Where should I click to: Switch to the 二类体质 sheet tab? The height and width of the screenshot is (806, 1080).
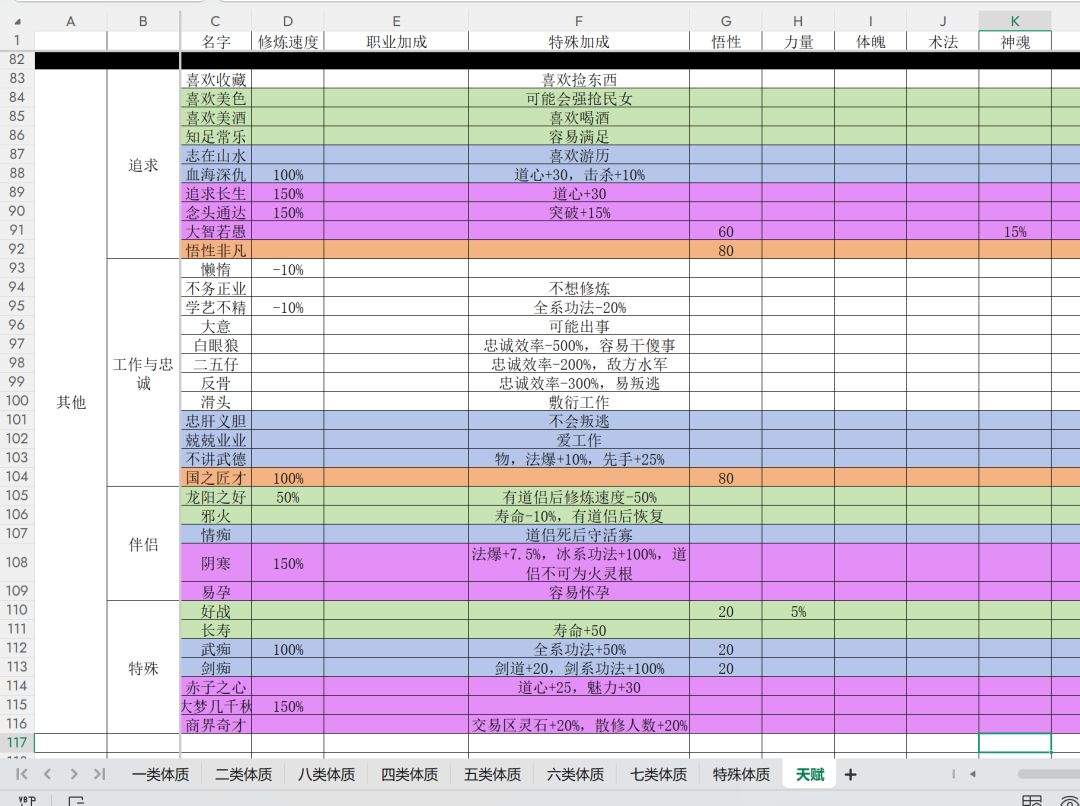(x=243, y=774)
